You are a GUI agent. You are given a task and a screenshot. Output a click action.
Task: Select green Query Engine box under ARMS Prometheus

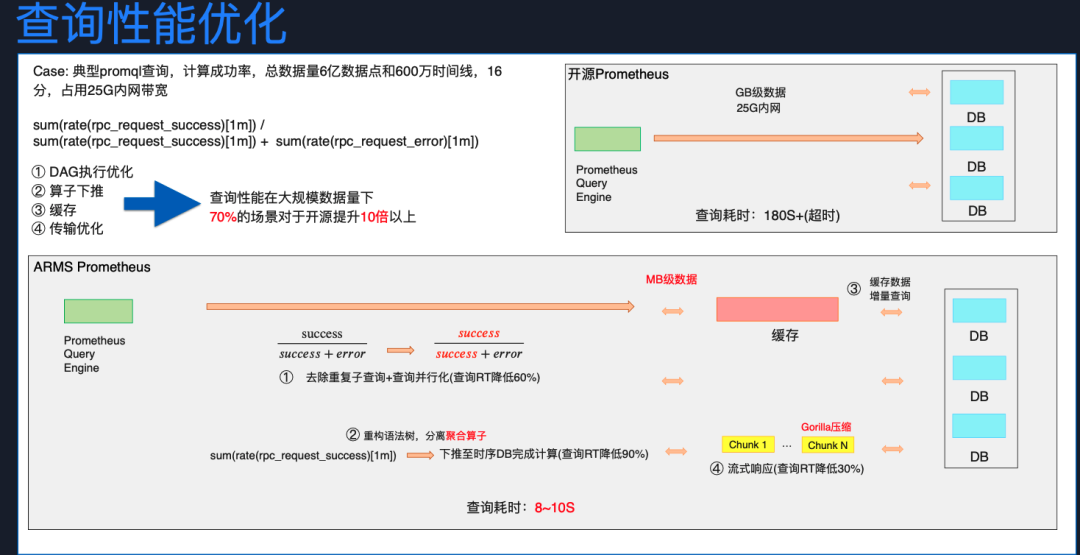pyautogui.click(x=98, y=310)
